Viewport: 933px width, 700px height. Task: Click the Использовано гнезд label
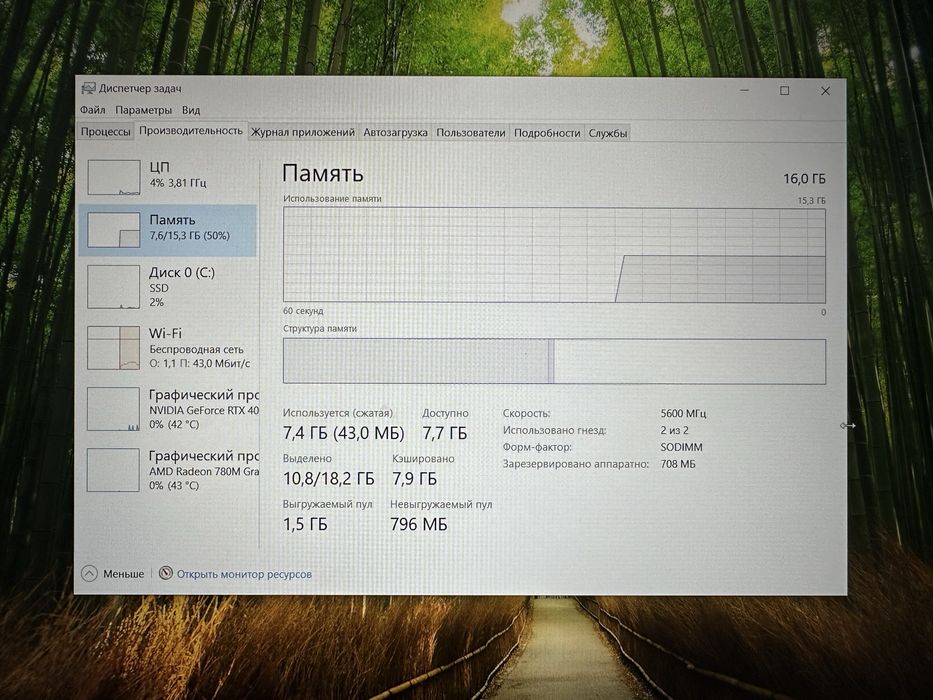pyautogui.click(x=555, y=430)
